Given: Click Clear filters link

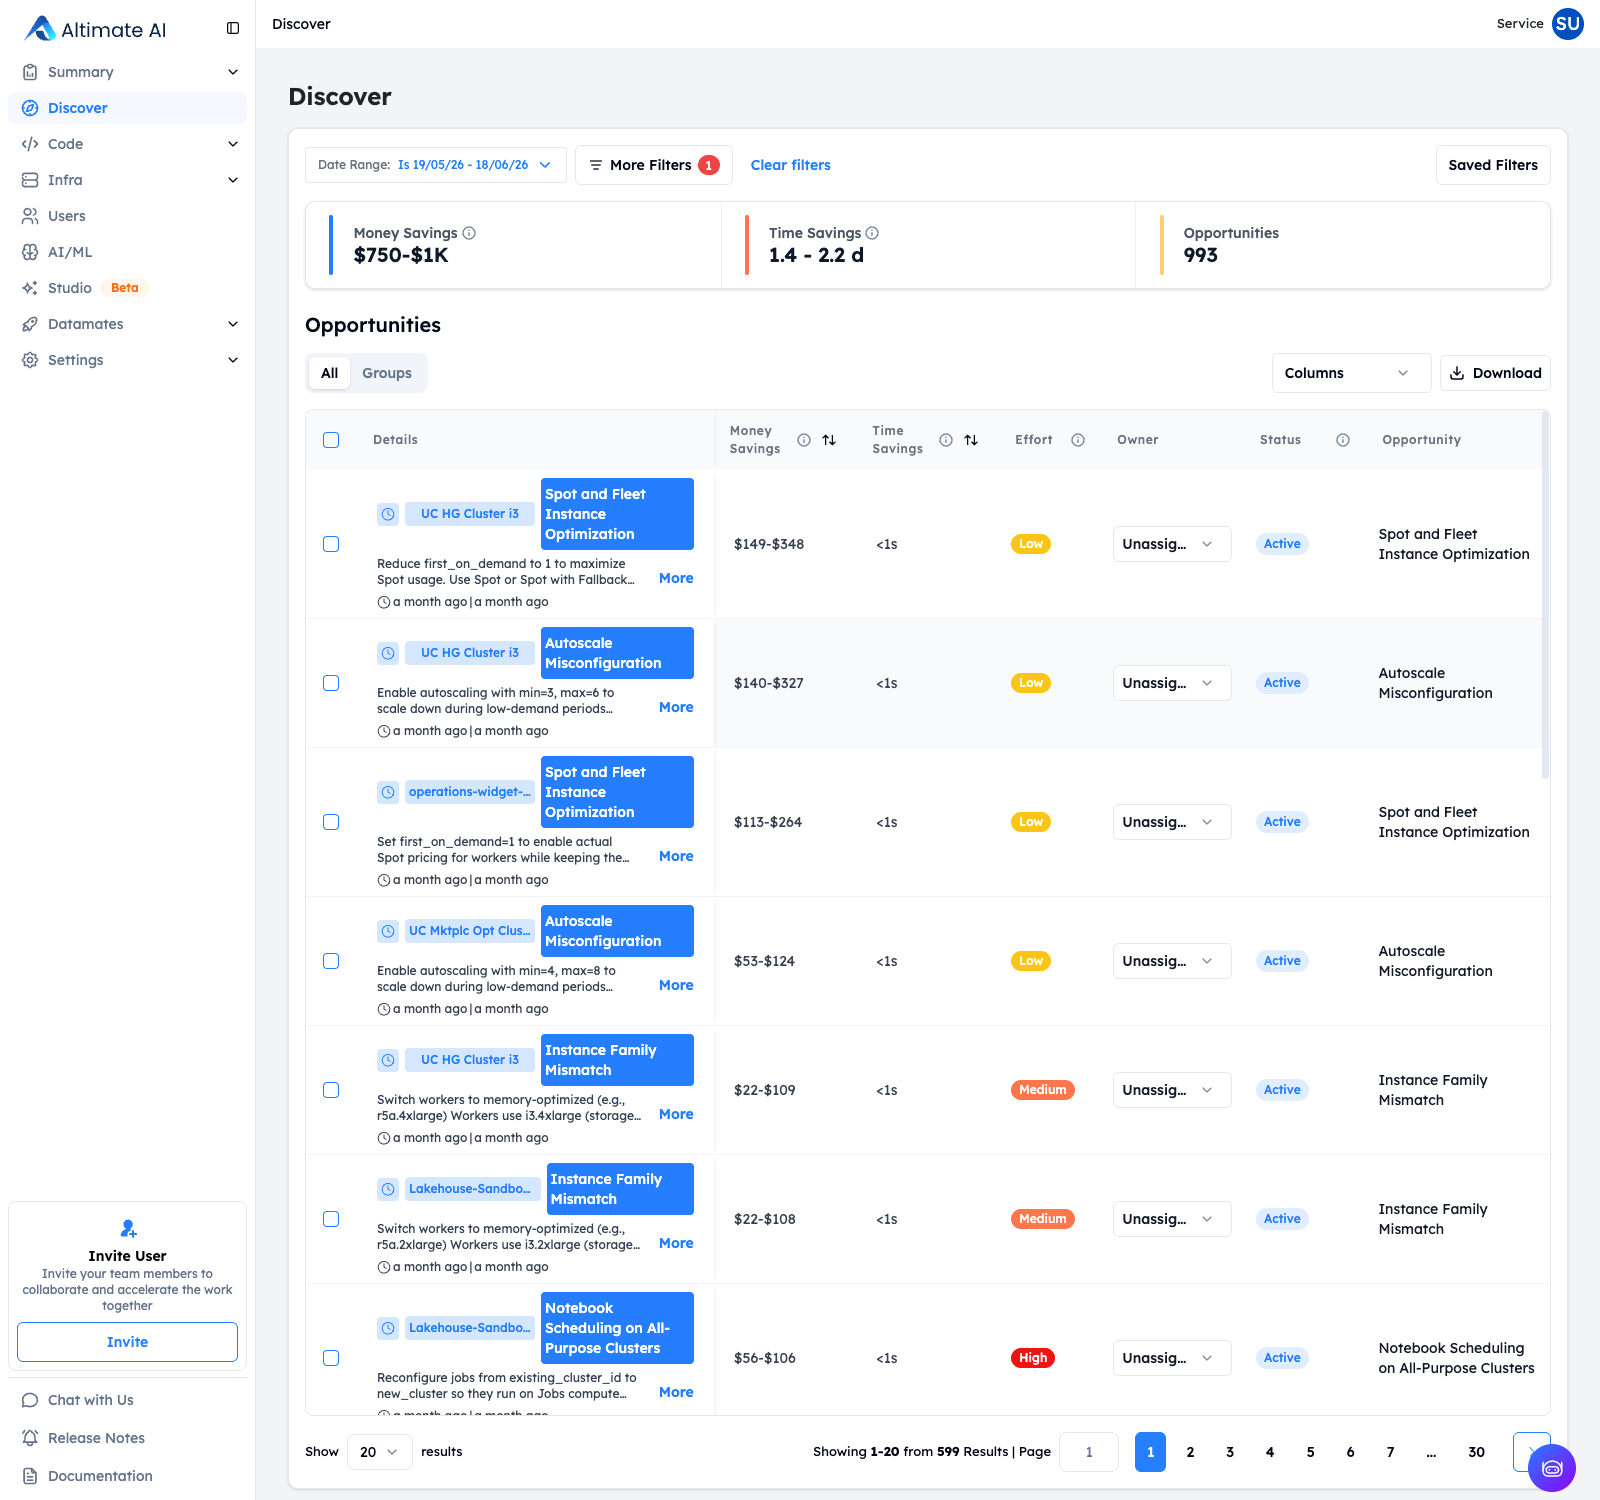Looking at the screenshot, I should [x=790, y=165].
